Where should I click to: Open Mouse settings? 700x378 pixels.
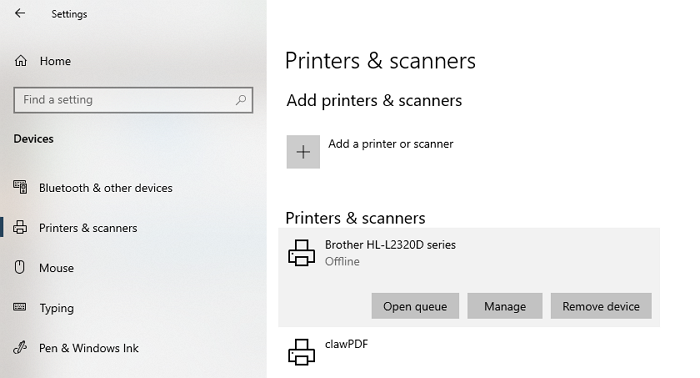pos(56,268)
